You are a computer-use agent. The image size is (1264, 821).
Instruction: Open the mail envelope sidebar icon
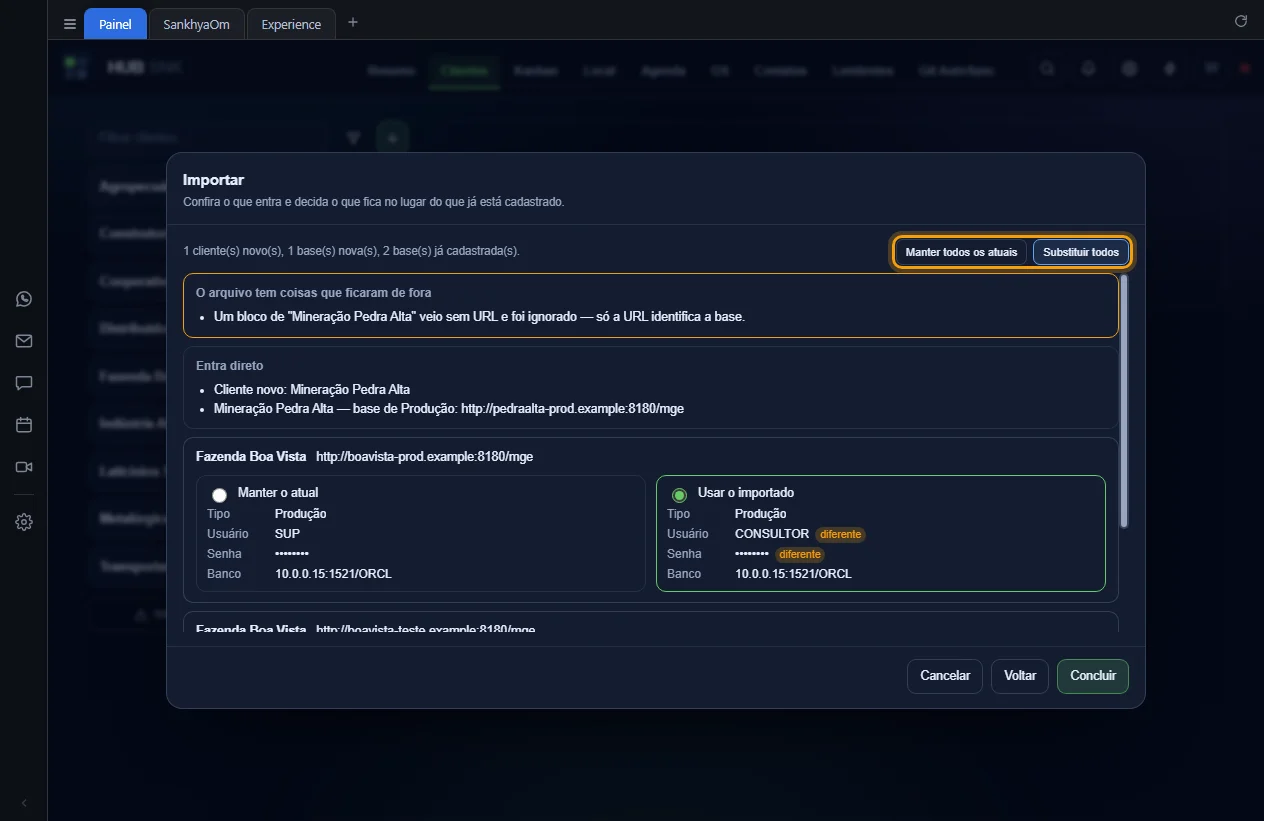24,341
